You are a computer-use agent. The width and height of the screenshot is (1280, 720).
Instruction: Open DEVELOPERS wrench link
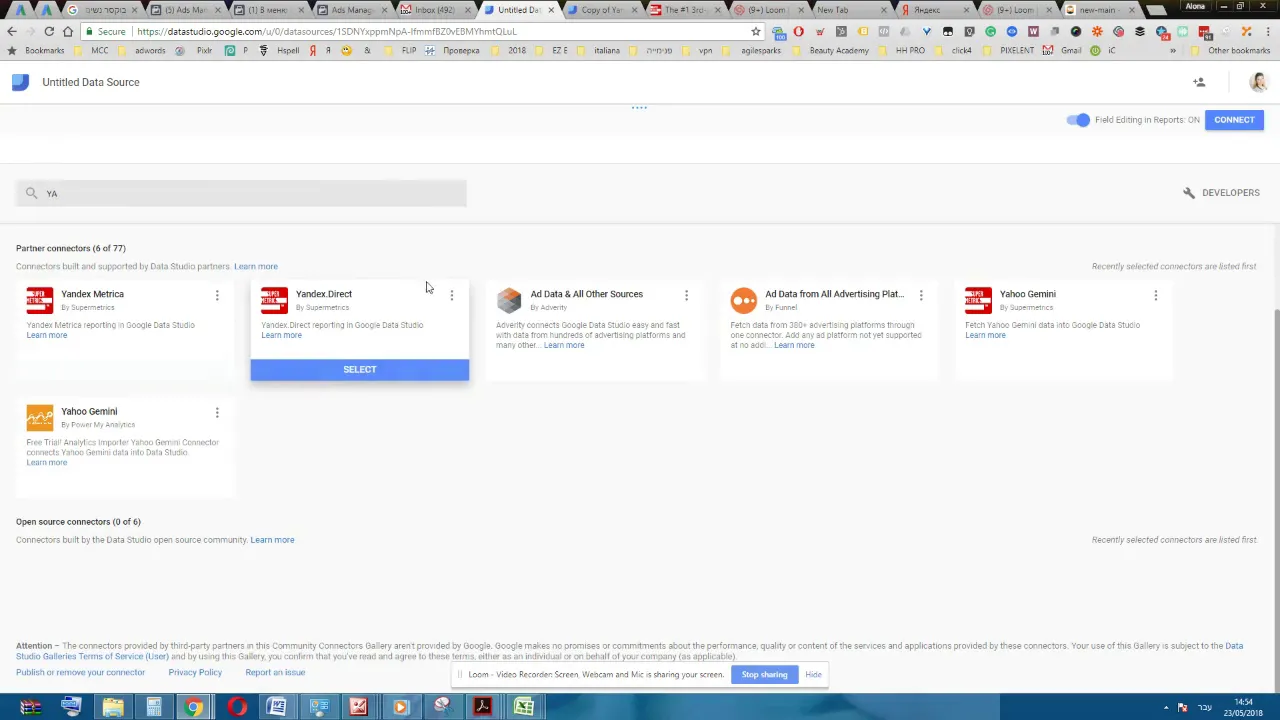tap(1221, 193)
